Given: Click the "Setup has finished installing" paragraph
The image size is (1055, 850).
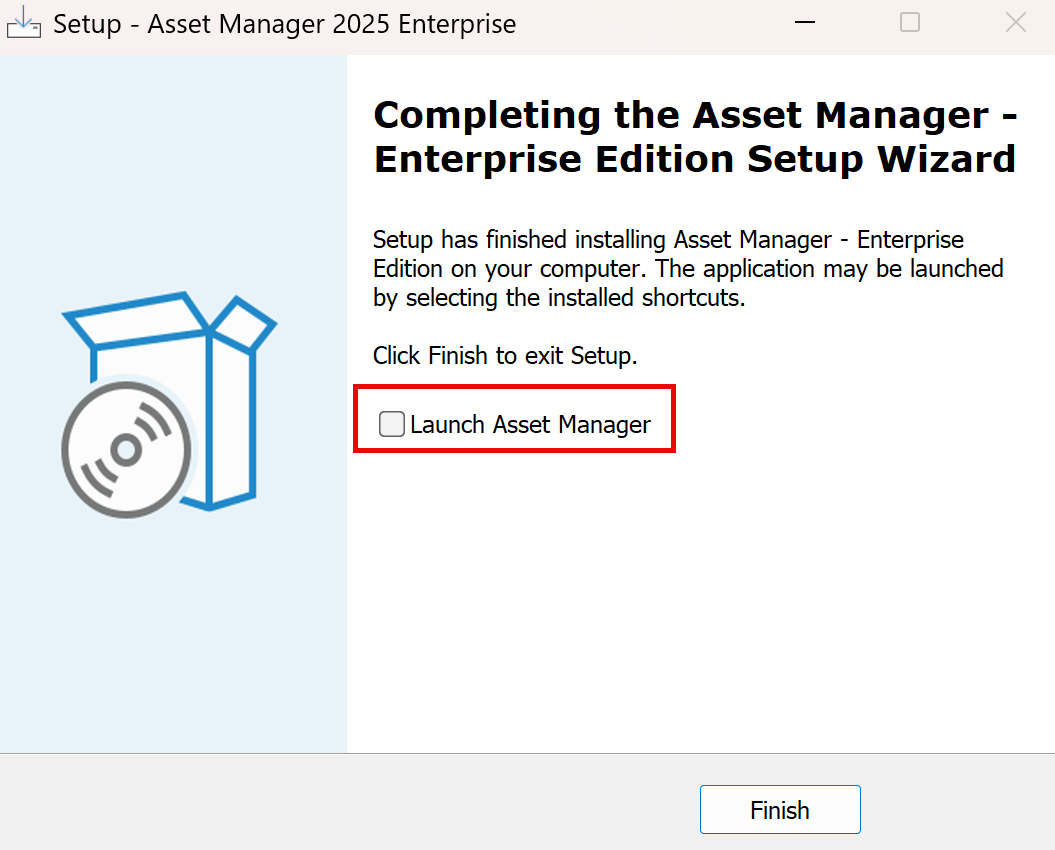Looking at the screenshot, I should point(688,269).
